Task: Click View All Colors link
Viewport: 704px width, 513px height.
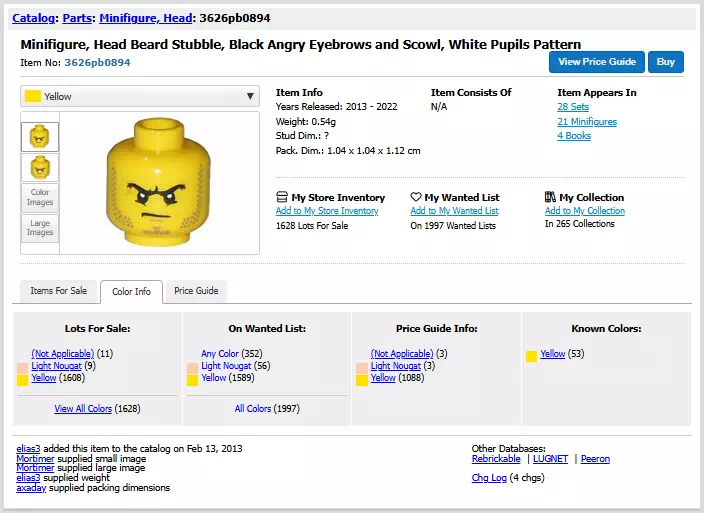Action: point(83,409)
